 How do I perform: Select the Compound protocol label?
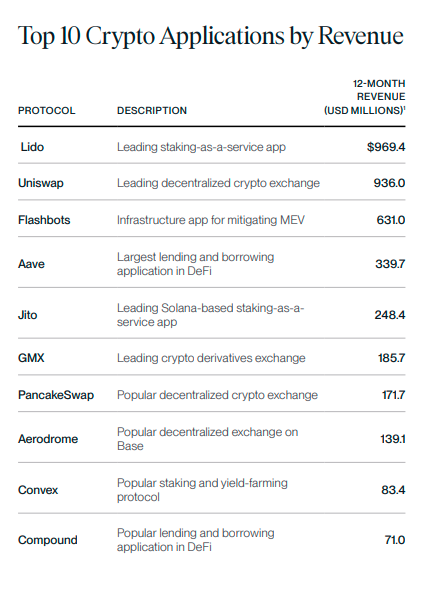click(x=48, y=540)
